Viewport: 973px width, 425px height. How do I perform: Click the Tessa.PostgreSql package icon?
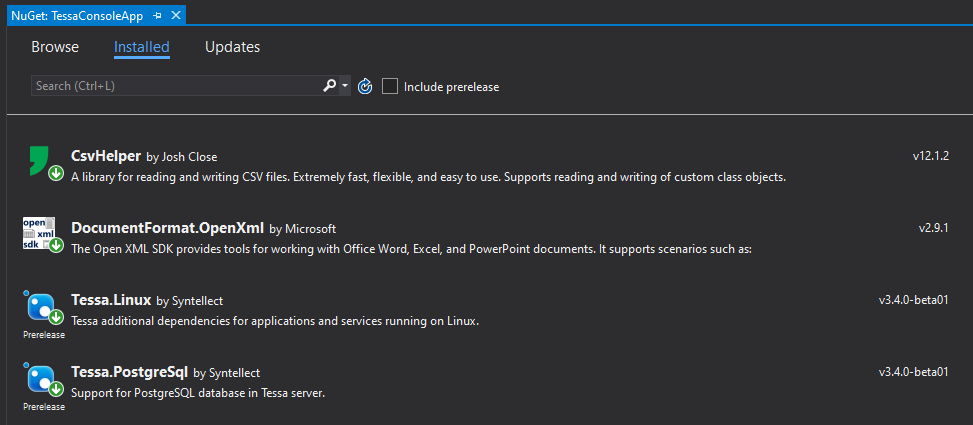[x=40, y=379]
